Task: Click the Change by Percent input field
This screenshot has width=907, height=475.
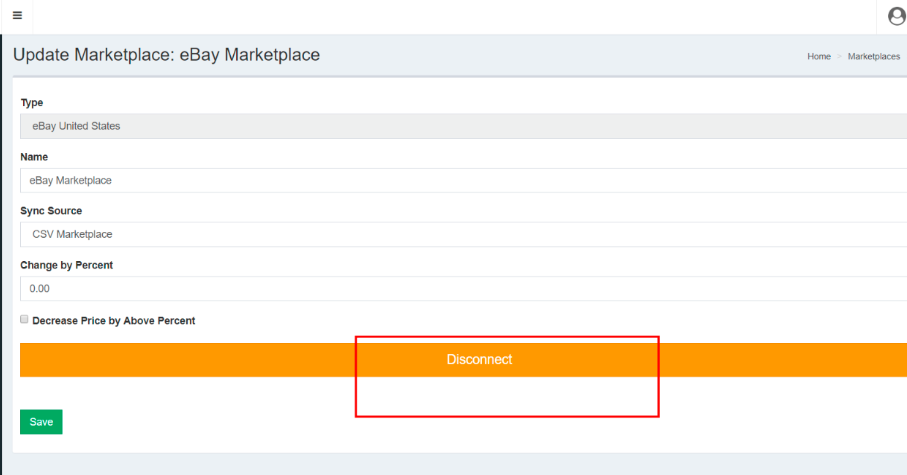Action: coord(463,289)
